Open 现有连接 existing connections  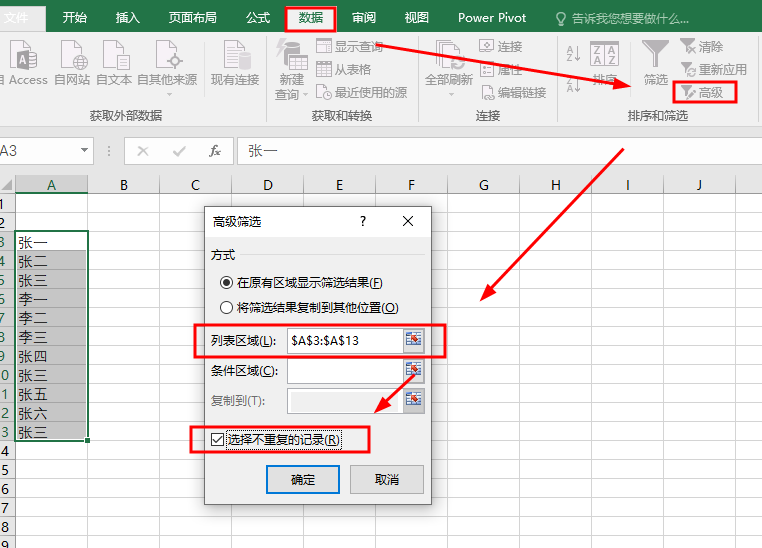point(235,63)
